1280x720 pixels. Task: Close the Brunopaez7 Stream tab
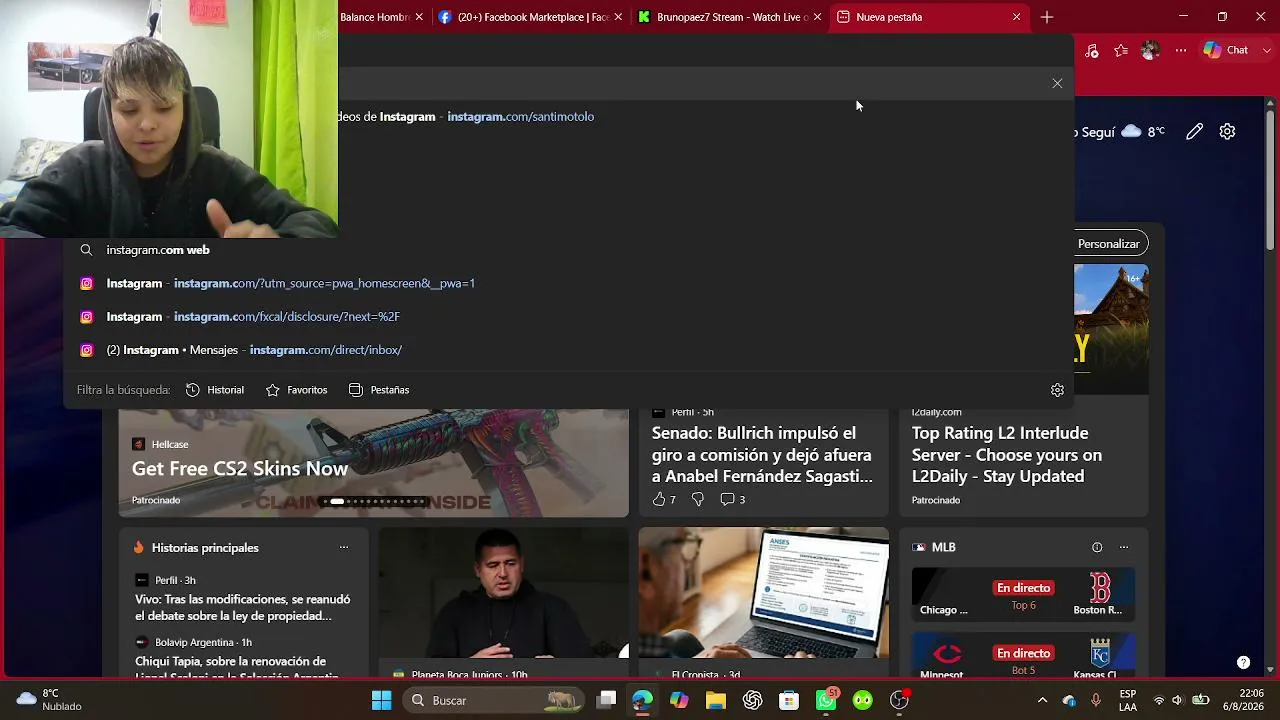tap(817, 17)
